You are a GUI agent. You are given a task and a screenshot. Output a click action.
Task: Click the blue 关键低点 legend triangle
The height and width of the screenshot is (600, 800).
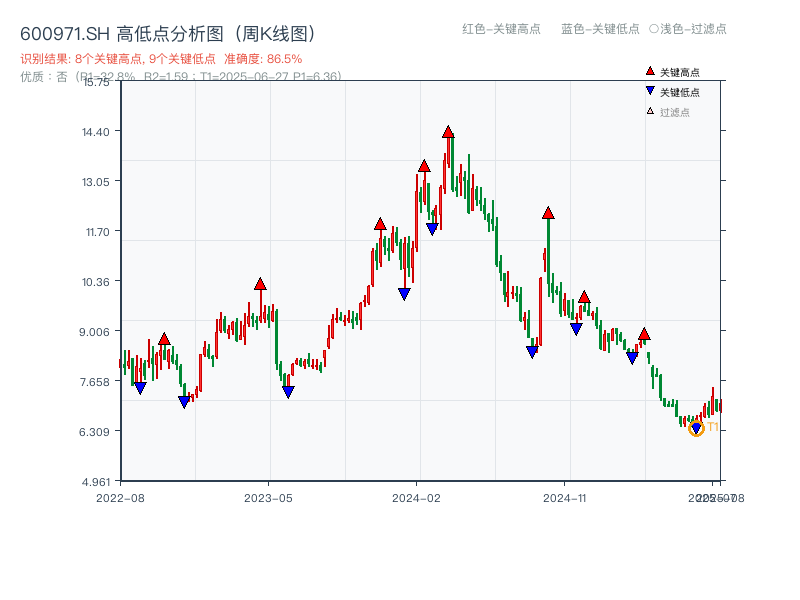[650, 91]
